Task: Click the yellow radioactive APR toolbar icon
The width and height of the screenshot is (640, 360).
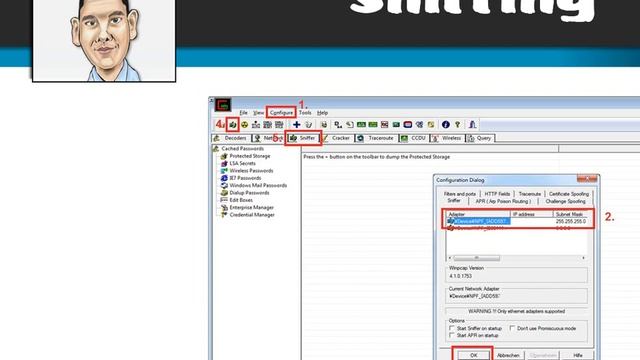Action: pos(244,124)
